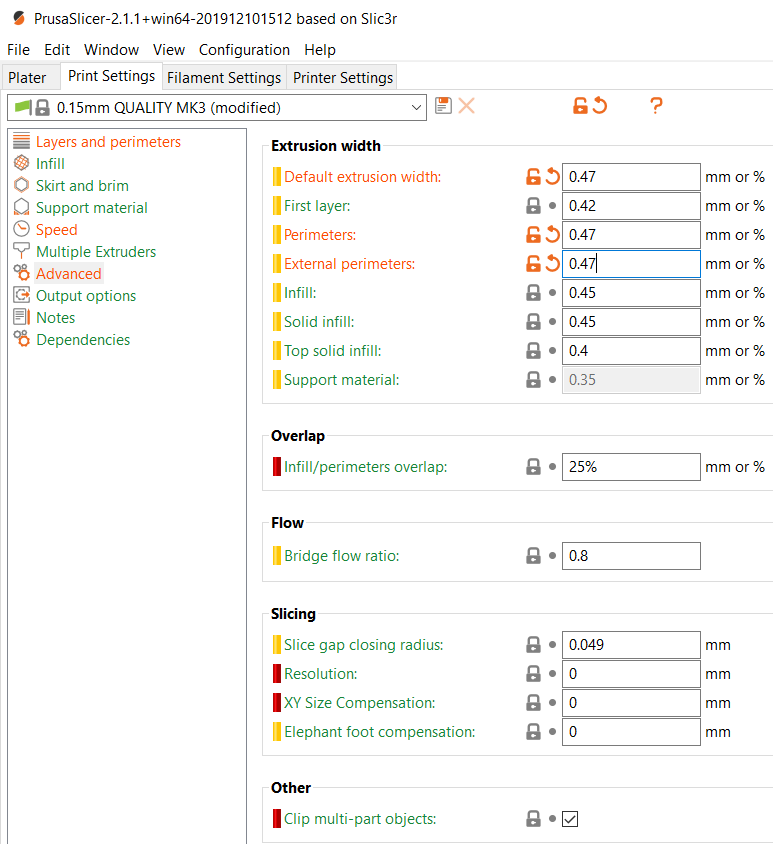Viewport: 773px width, 844px height.
Task: Click lock icon beside Bridge flow ratio
Action: tap(533, 555)
